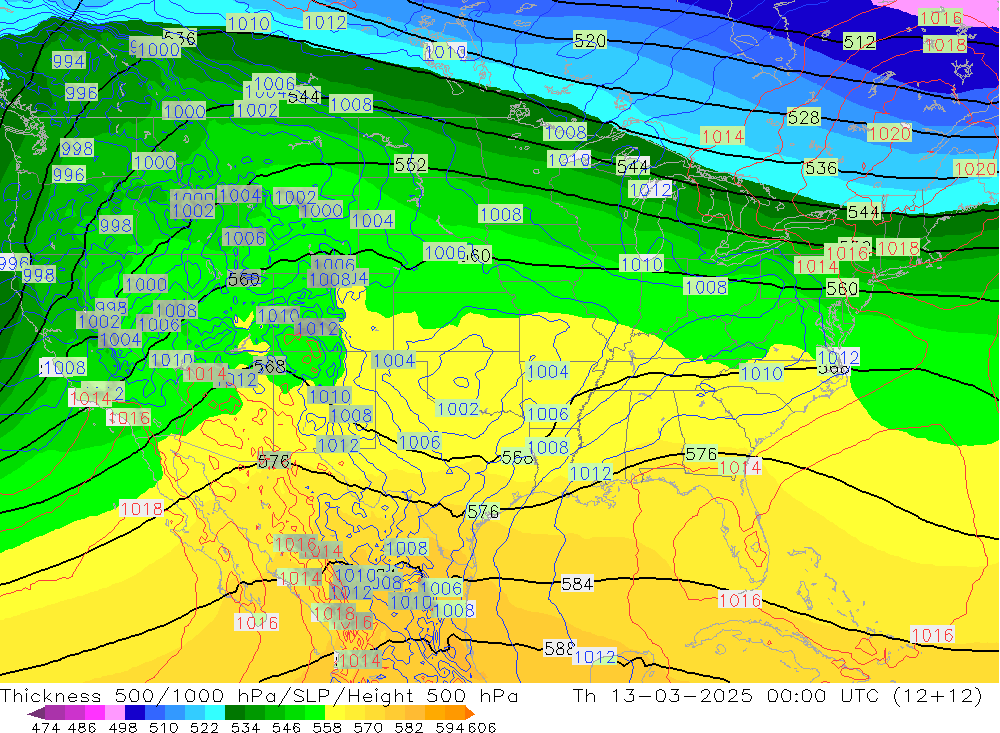
Task: Select the darkest green legend swatch
Action: click(x=234, y=713)
